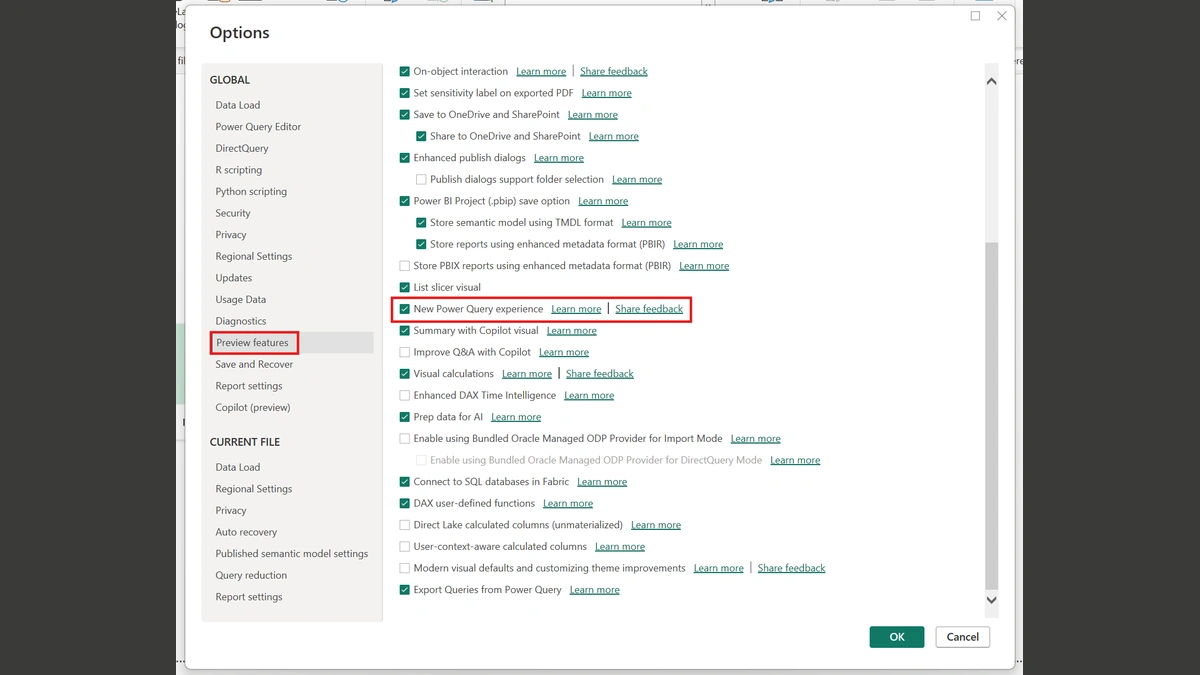Click scrollbar up arrow in options list
This screenshot has height=675, width=1200.
pos(991,82)
